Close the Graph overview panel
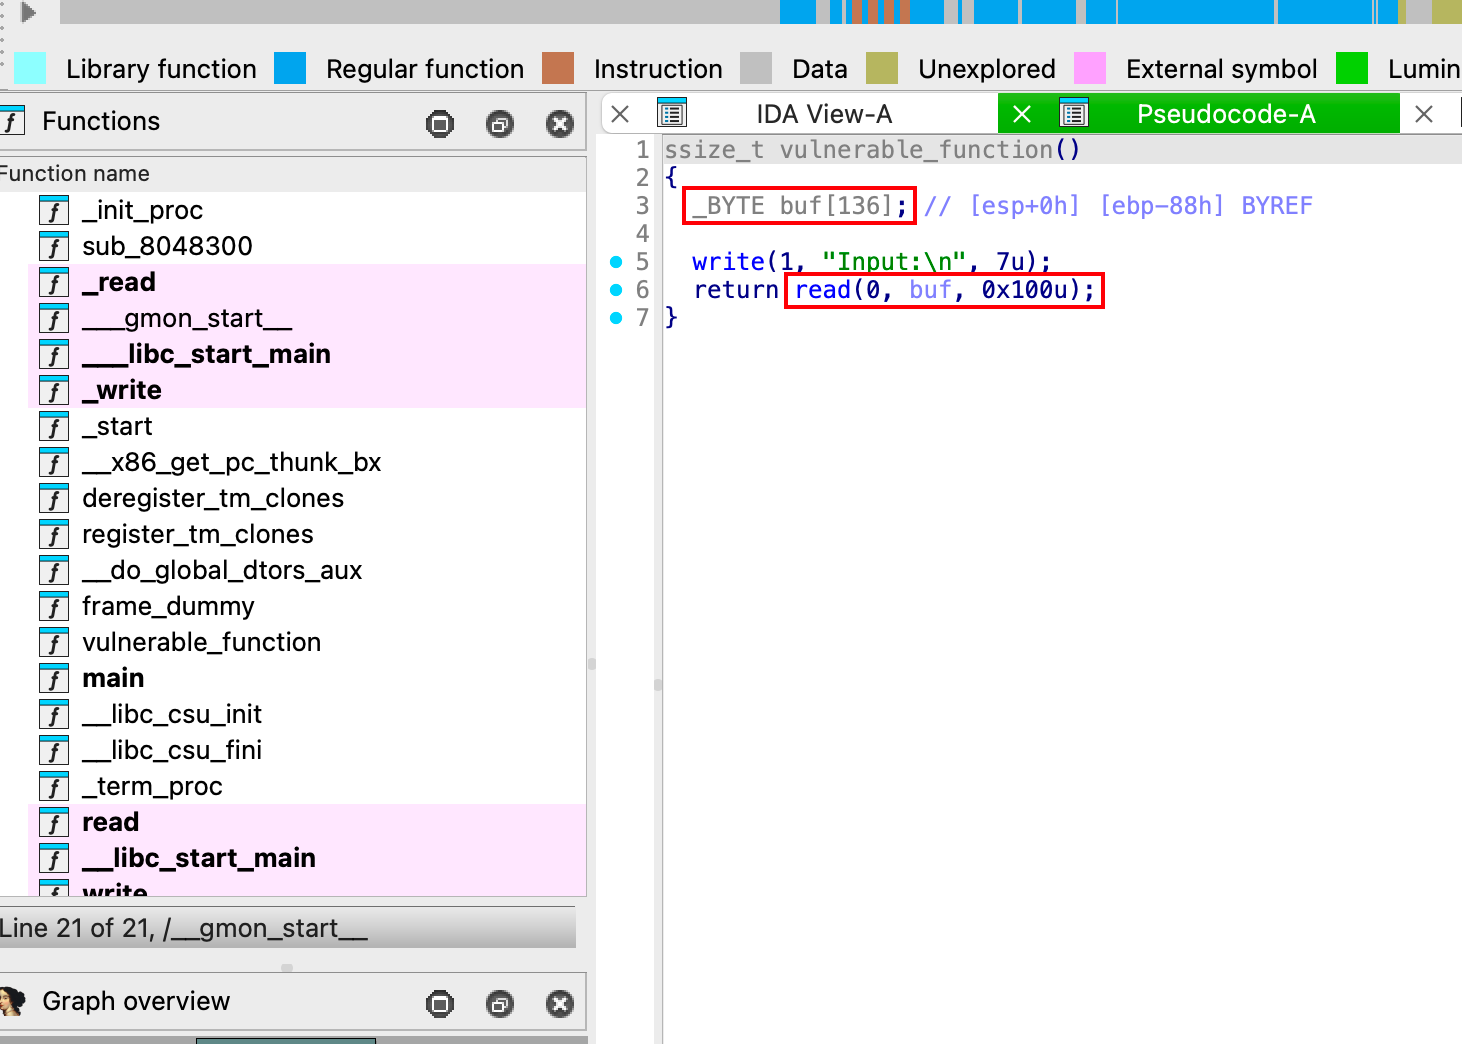The image size is (1462, 1044). [x=559, y=1003]
